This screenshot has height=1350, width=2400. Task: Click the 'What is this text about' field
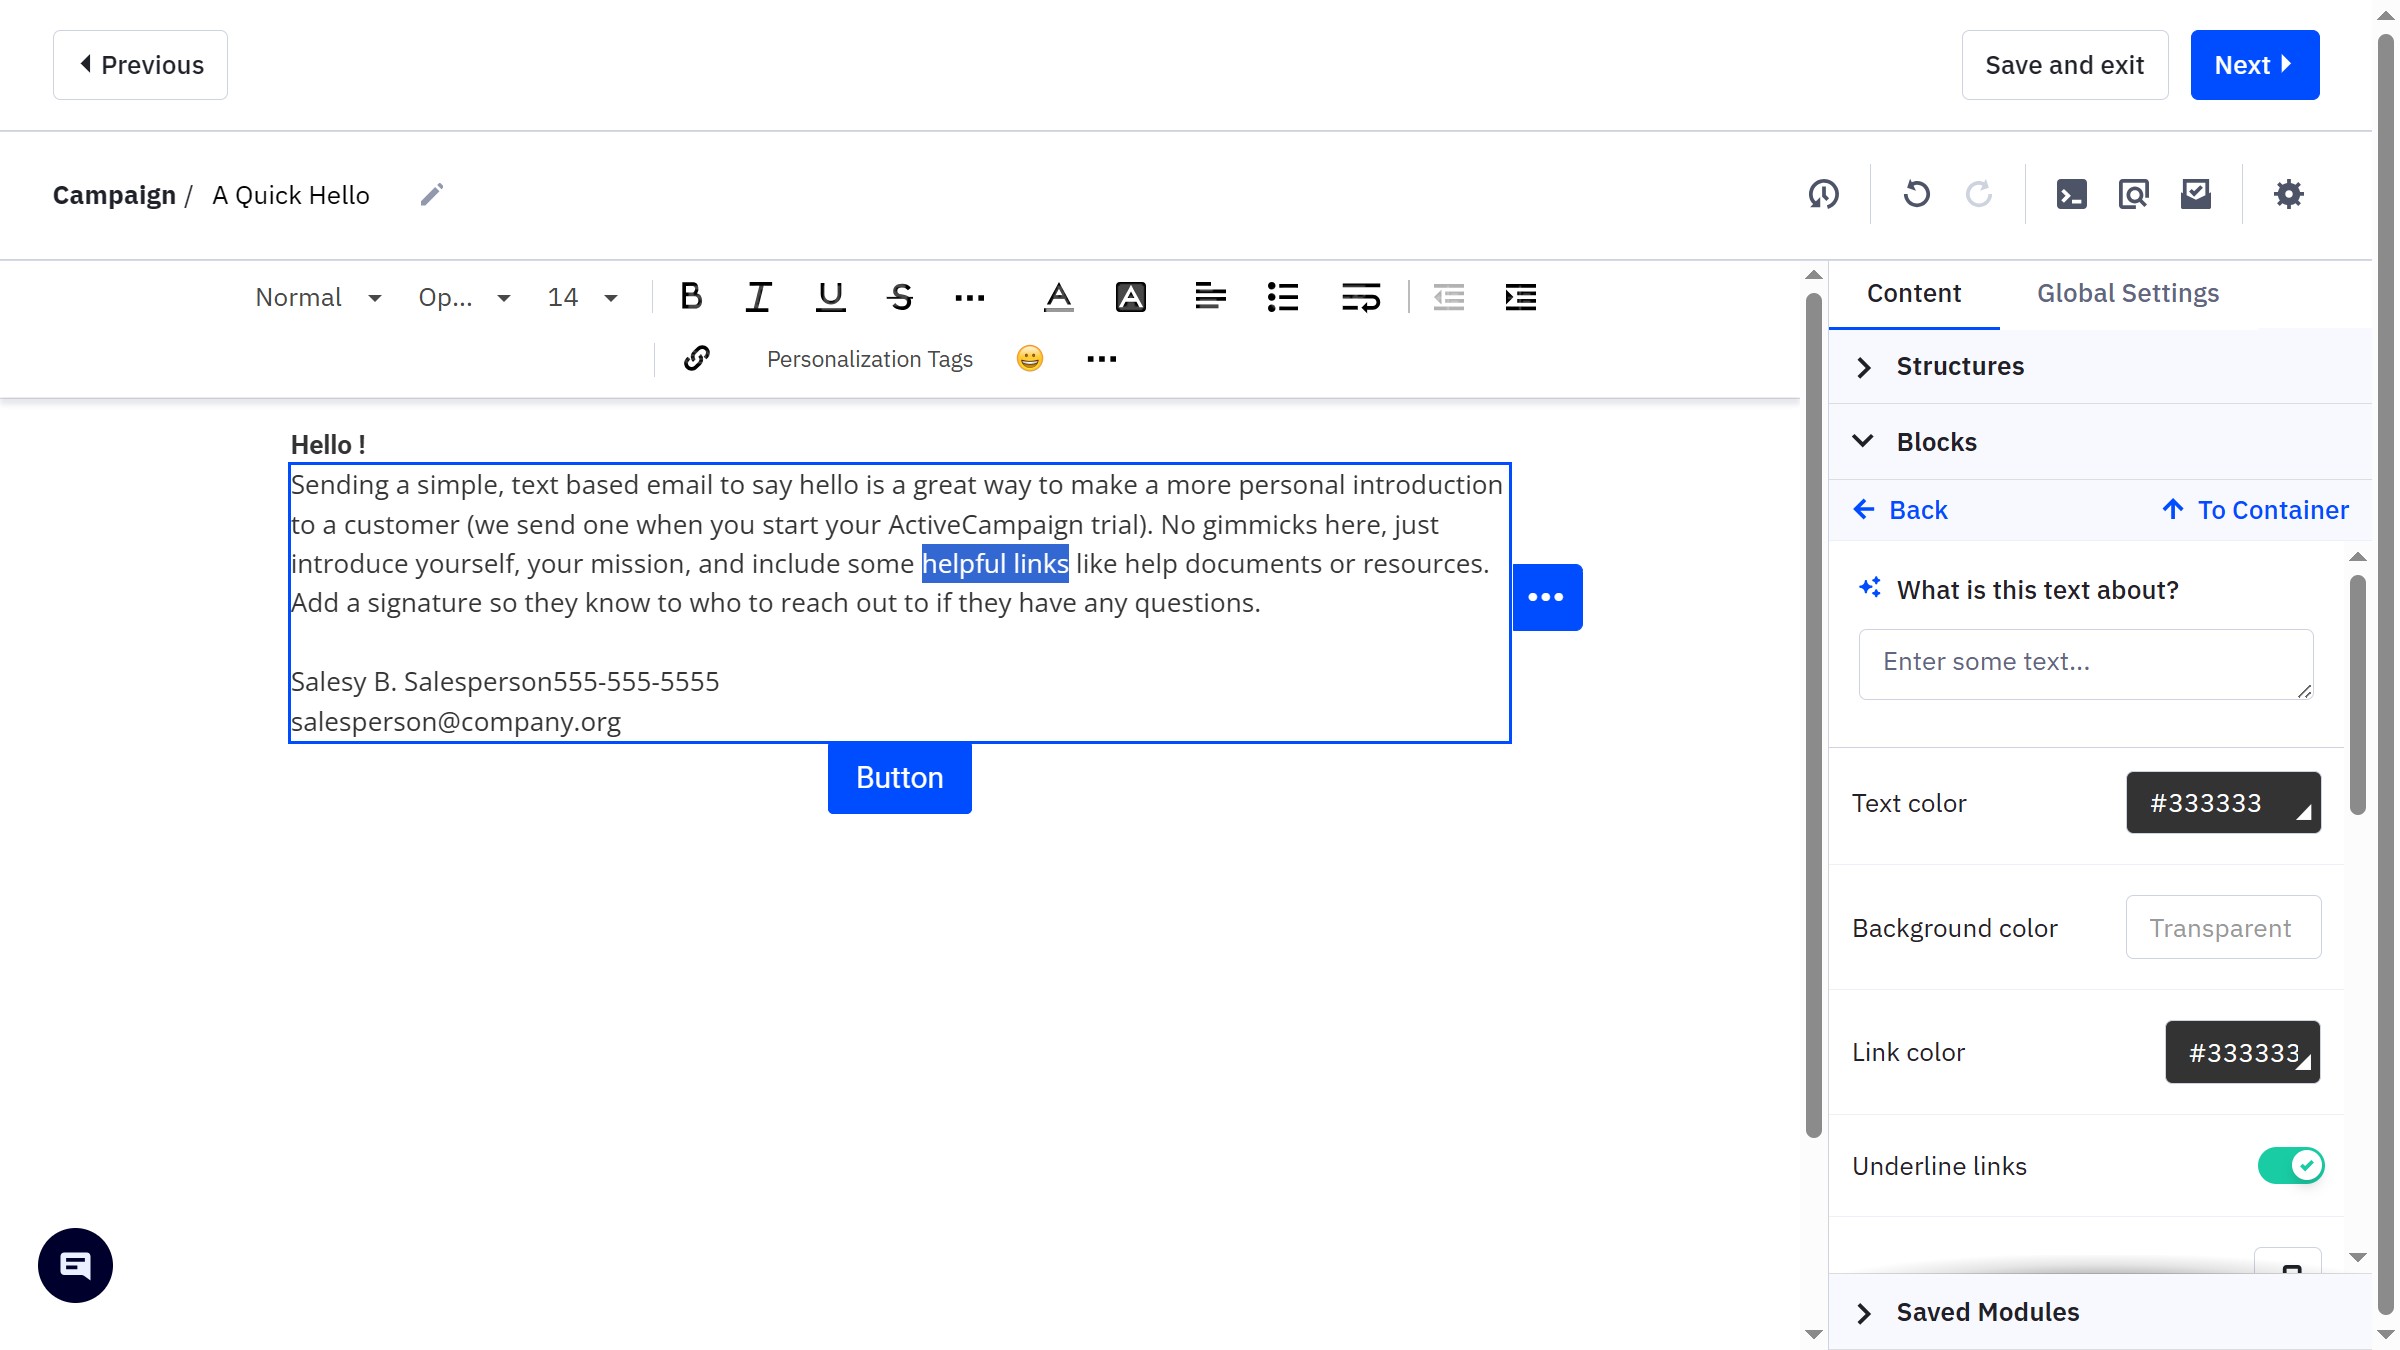pos(2085,663)
